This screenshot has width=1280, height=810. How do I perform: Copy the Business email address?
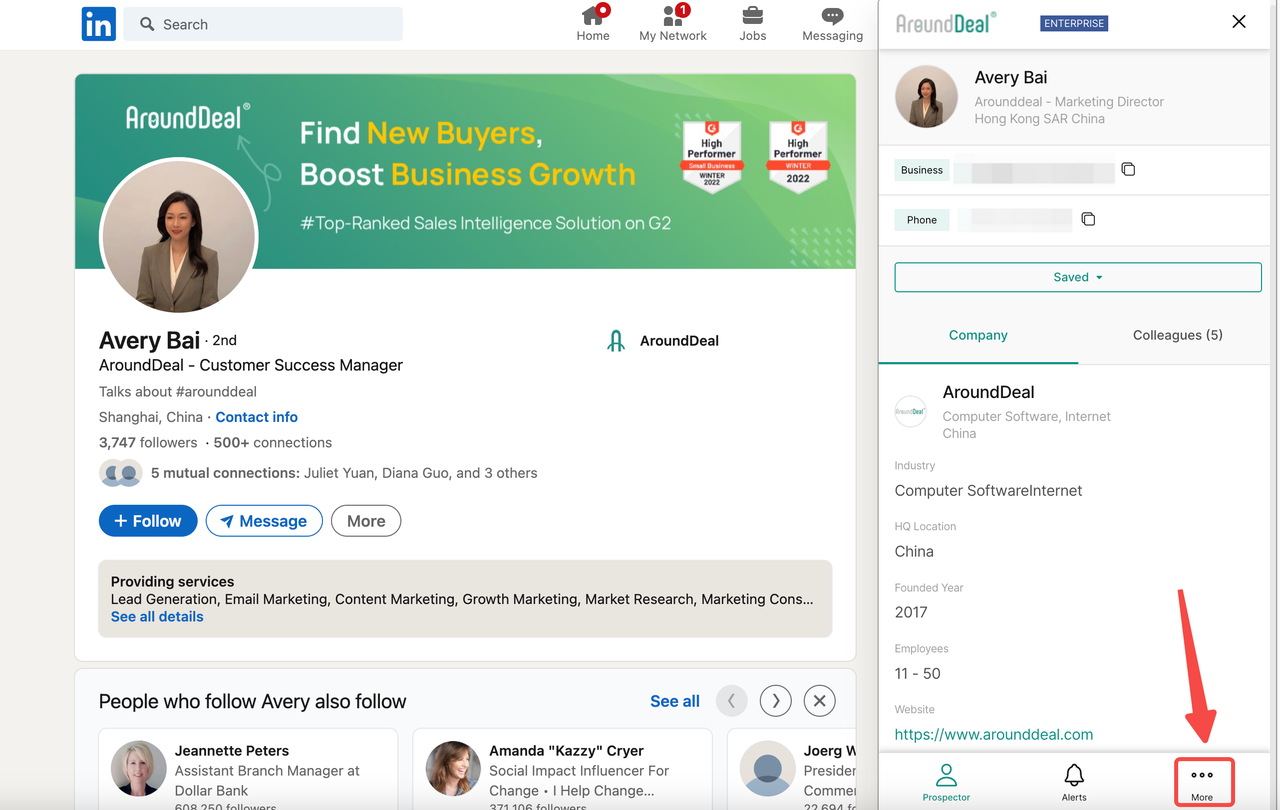[1128, 169]
